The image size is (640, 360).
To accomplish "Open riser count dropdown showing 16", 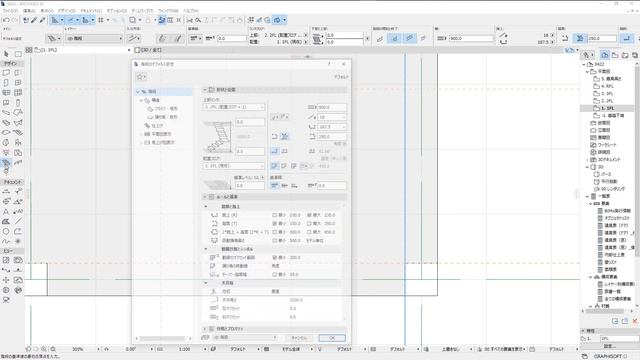I will click(x=332, y=117).
